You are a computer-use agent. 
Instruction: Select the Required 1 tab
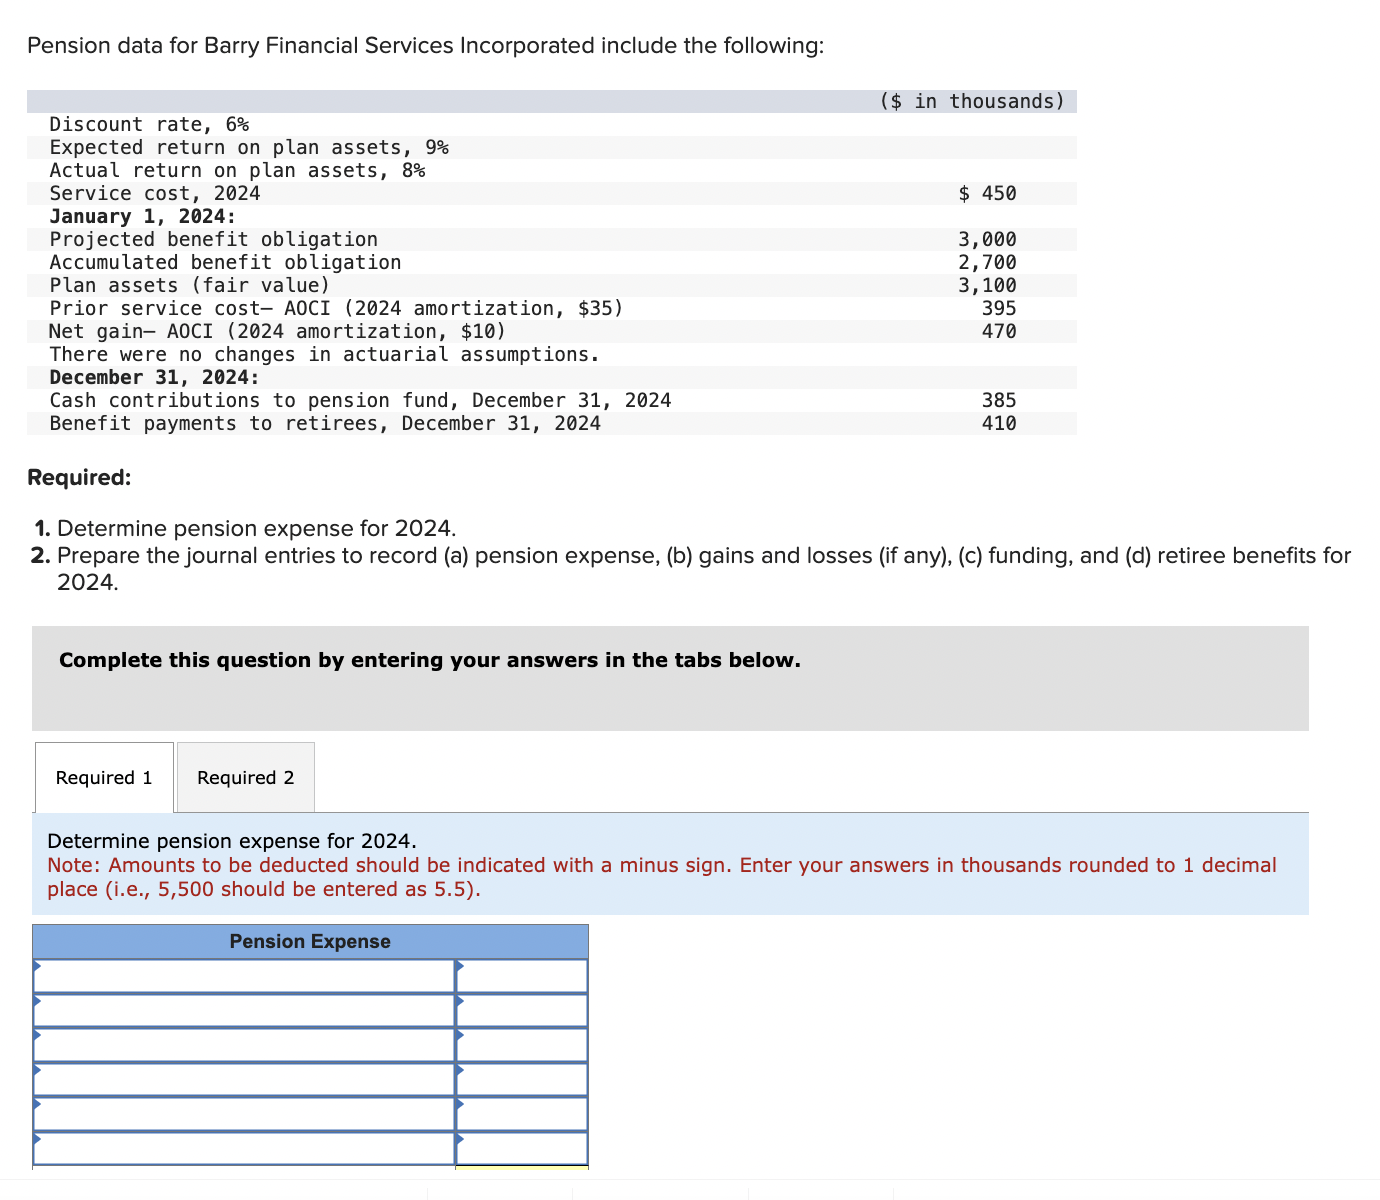point(103,777)
